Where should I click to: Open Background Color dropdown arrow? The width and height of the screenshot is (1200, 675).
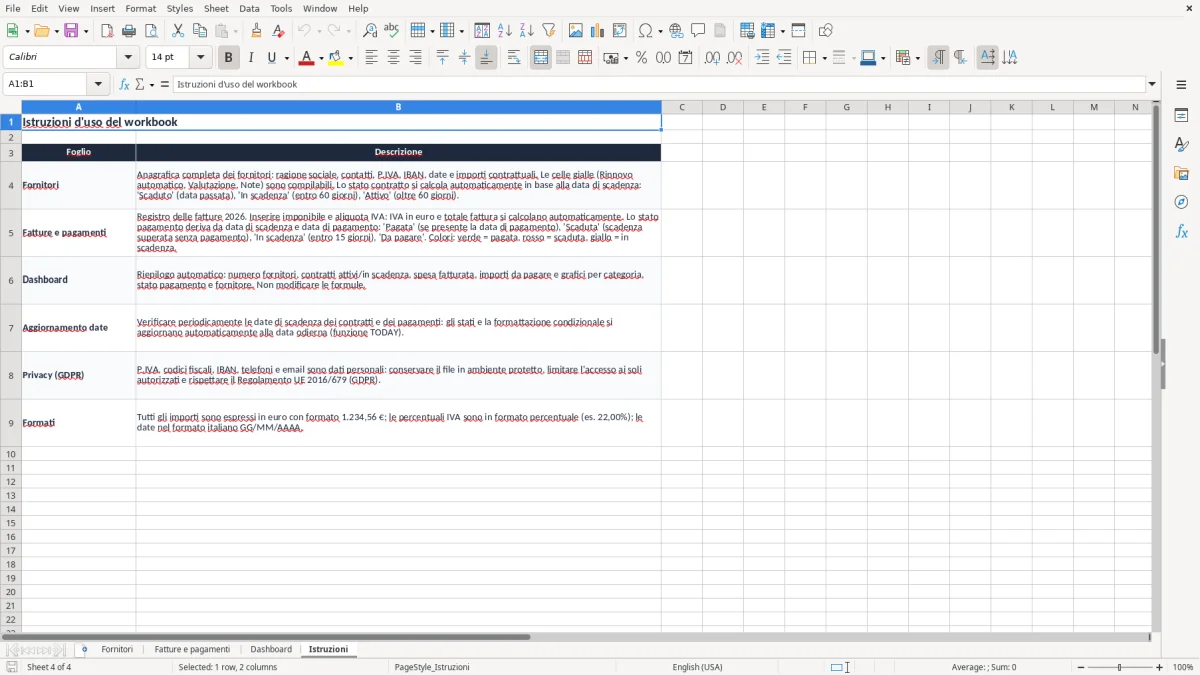pos(350,58)
